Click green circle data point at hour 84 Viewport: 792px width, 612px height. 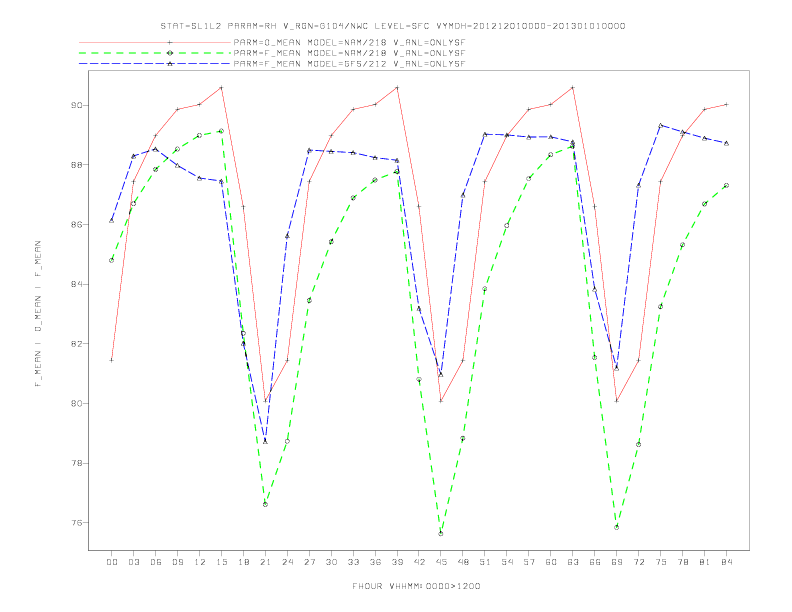point(726,186)
